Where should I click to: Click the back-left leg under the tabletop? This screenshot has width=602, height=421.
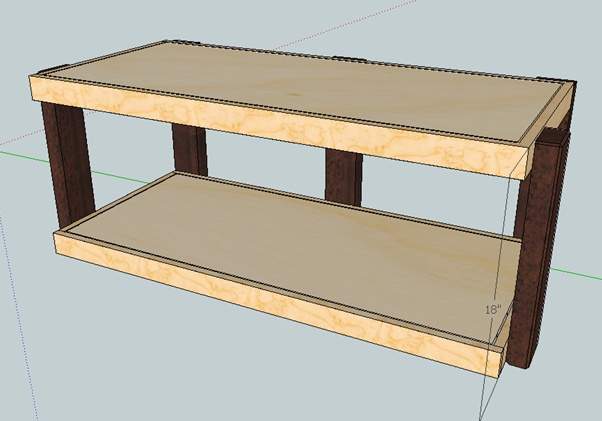click(x=189, y=150)
